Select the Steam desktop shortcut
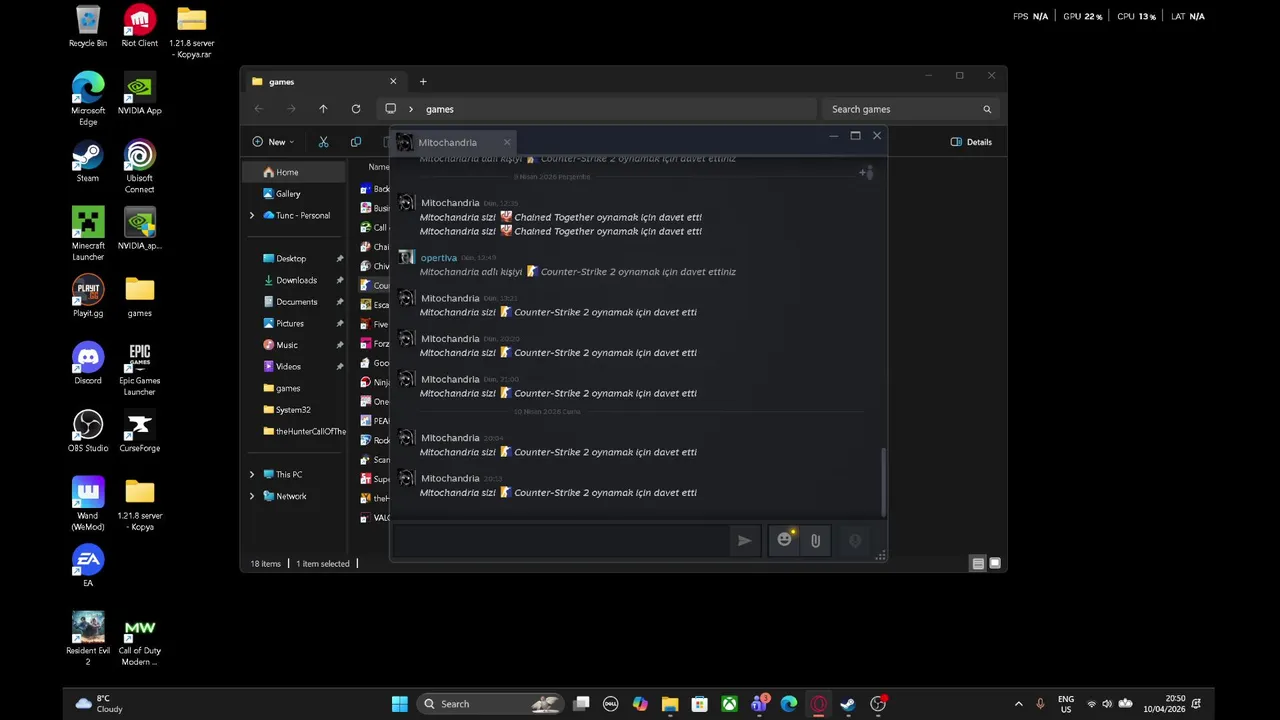Screen dimensions: 1280x720 pos(88,162)
